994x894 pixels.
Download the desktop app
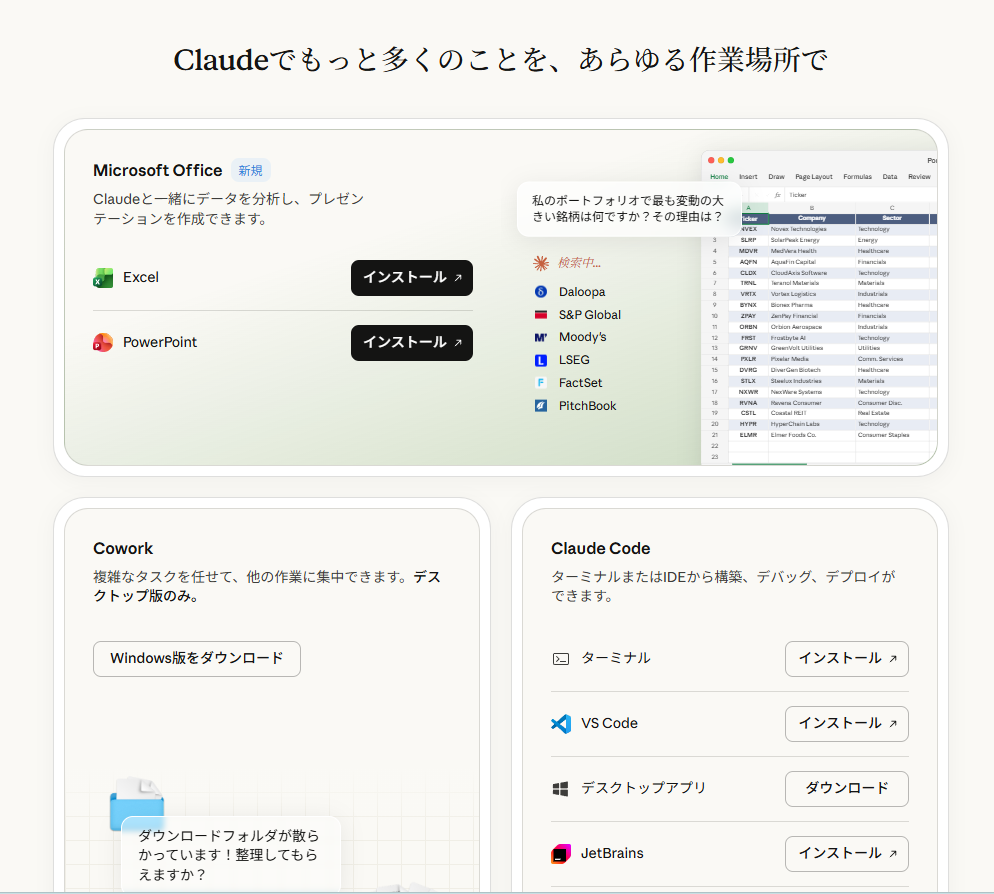(846, 789)
